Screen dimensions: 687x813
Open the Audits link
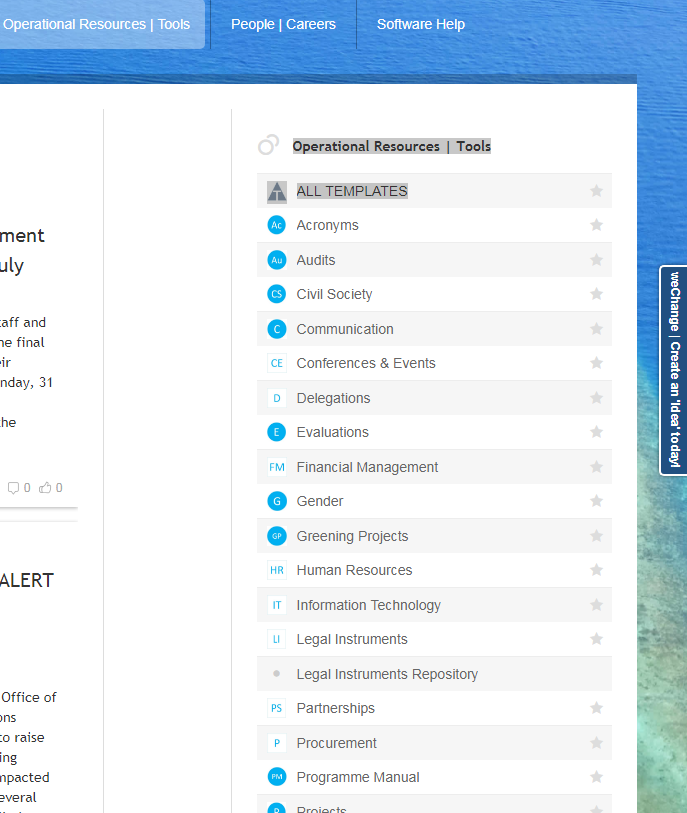[x=316, y=260]
